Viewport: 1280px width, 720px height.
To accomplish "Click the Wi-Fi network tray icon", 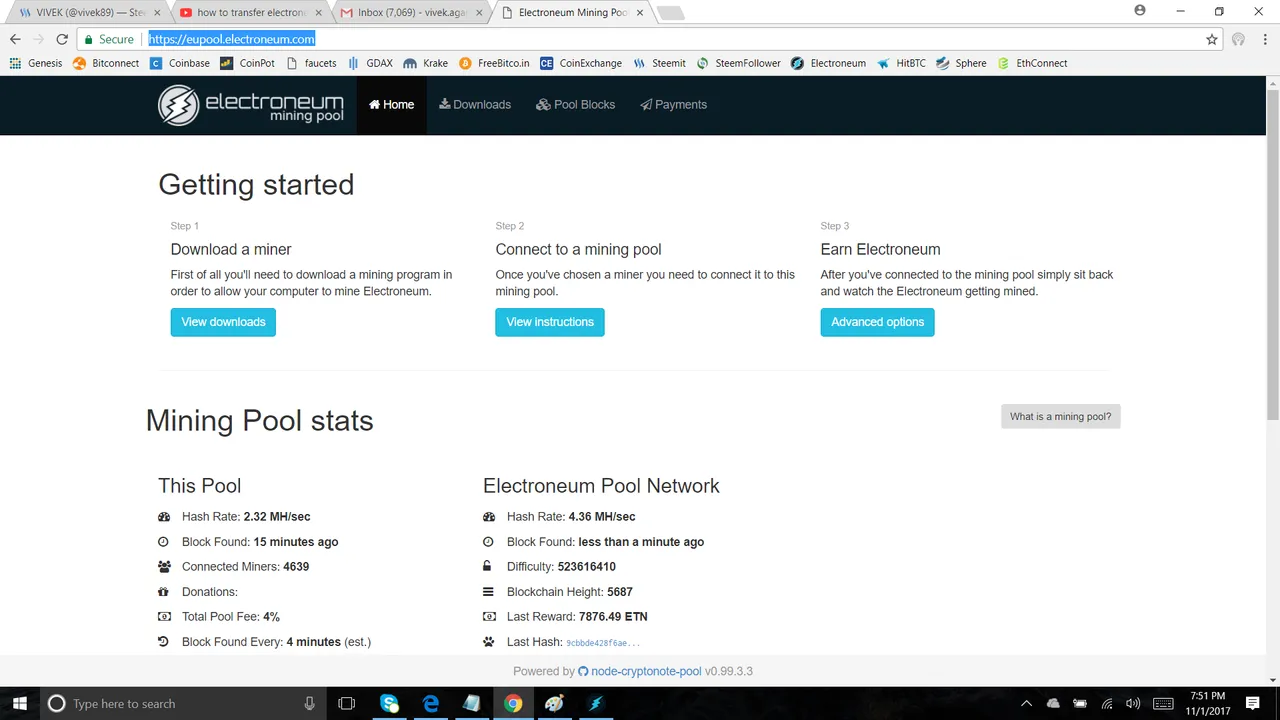I will click(1106, 704).
